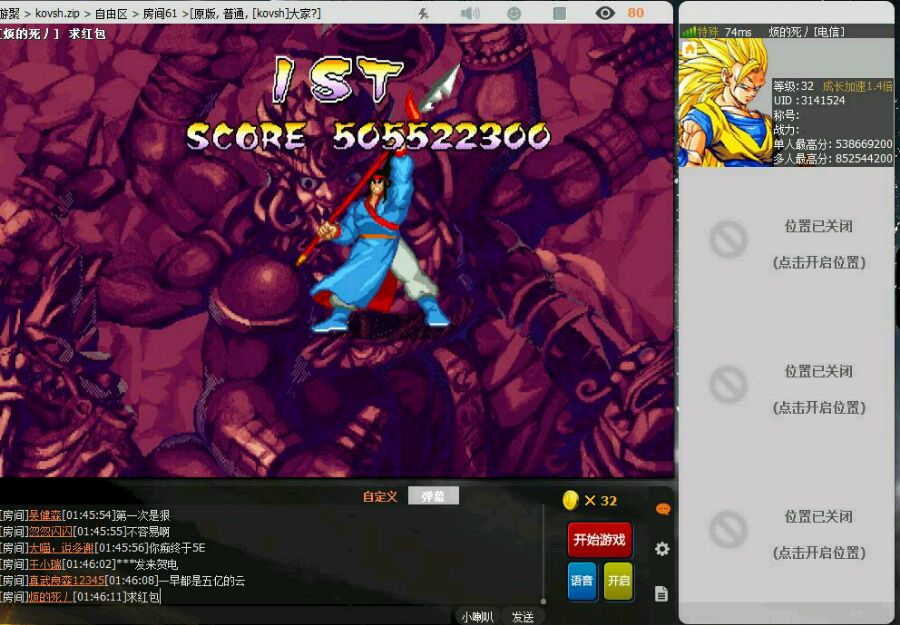Viewport: 900px width, 625px height.
Task: Click the gold coin icon
Action: click(570, 500)
